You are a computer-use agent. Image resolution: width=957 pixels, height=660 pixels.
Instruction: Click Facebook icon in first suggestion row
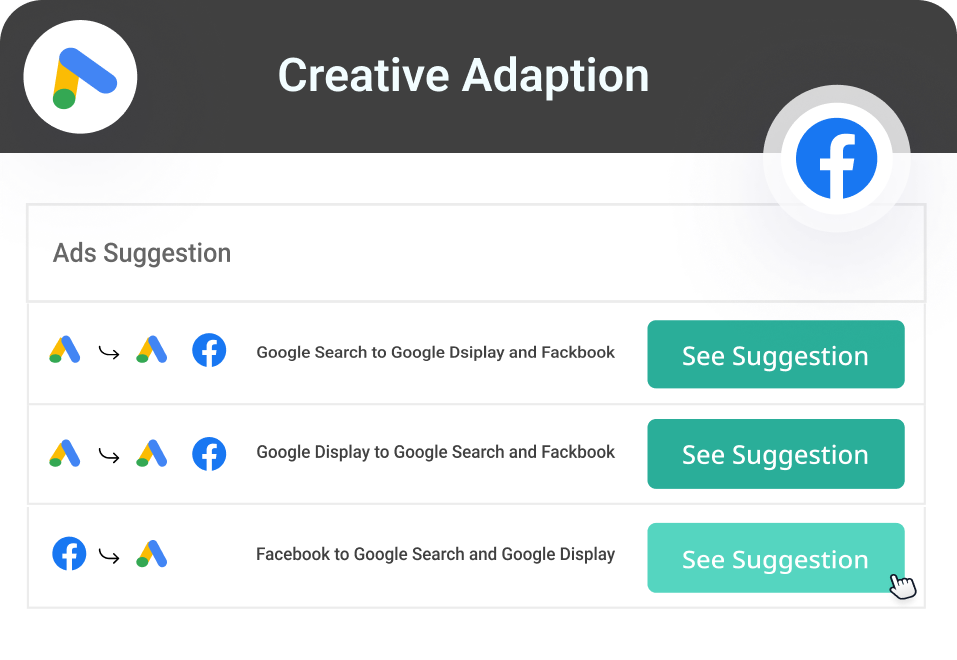[209, 350]
